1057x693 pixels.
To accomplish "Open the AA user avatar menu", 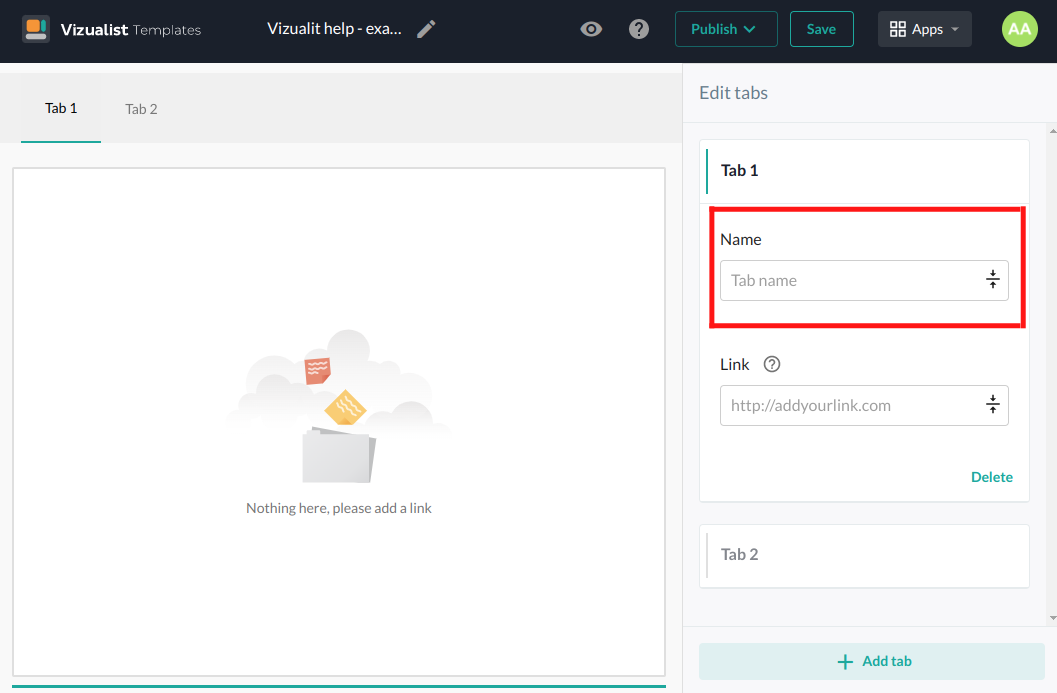I will pos(1019,29).
